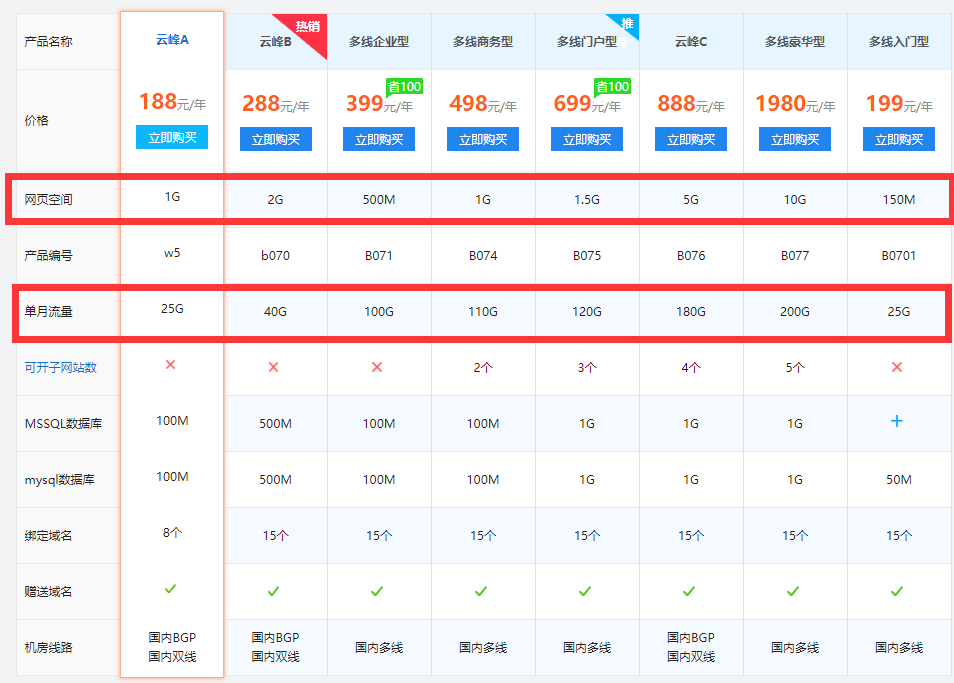Click green checkmark for 云峰A 赠送域名

click(171, 589)
